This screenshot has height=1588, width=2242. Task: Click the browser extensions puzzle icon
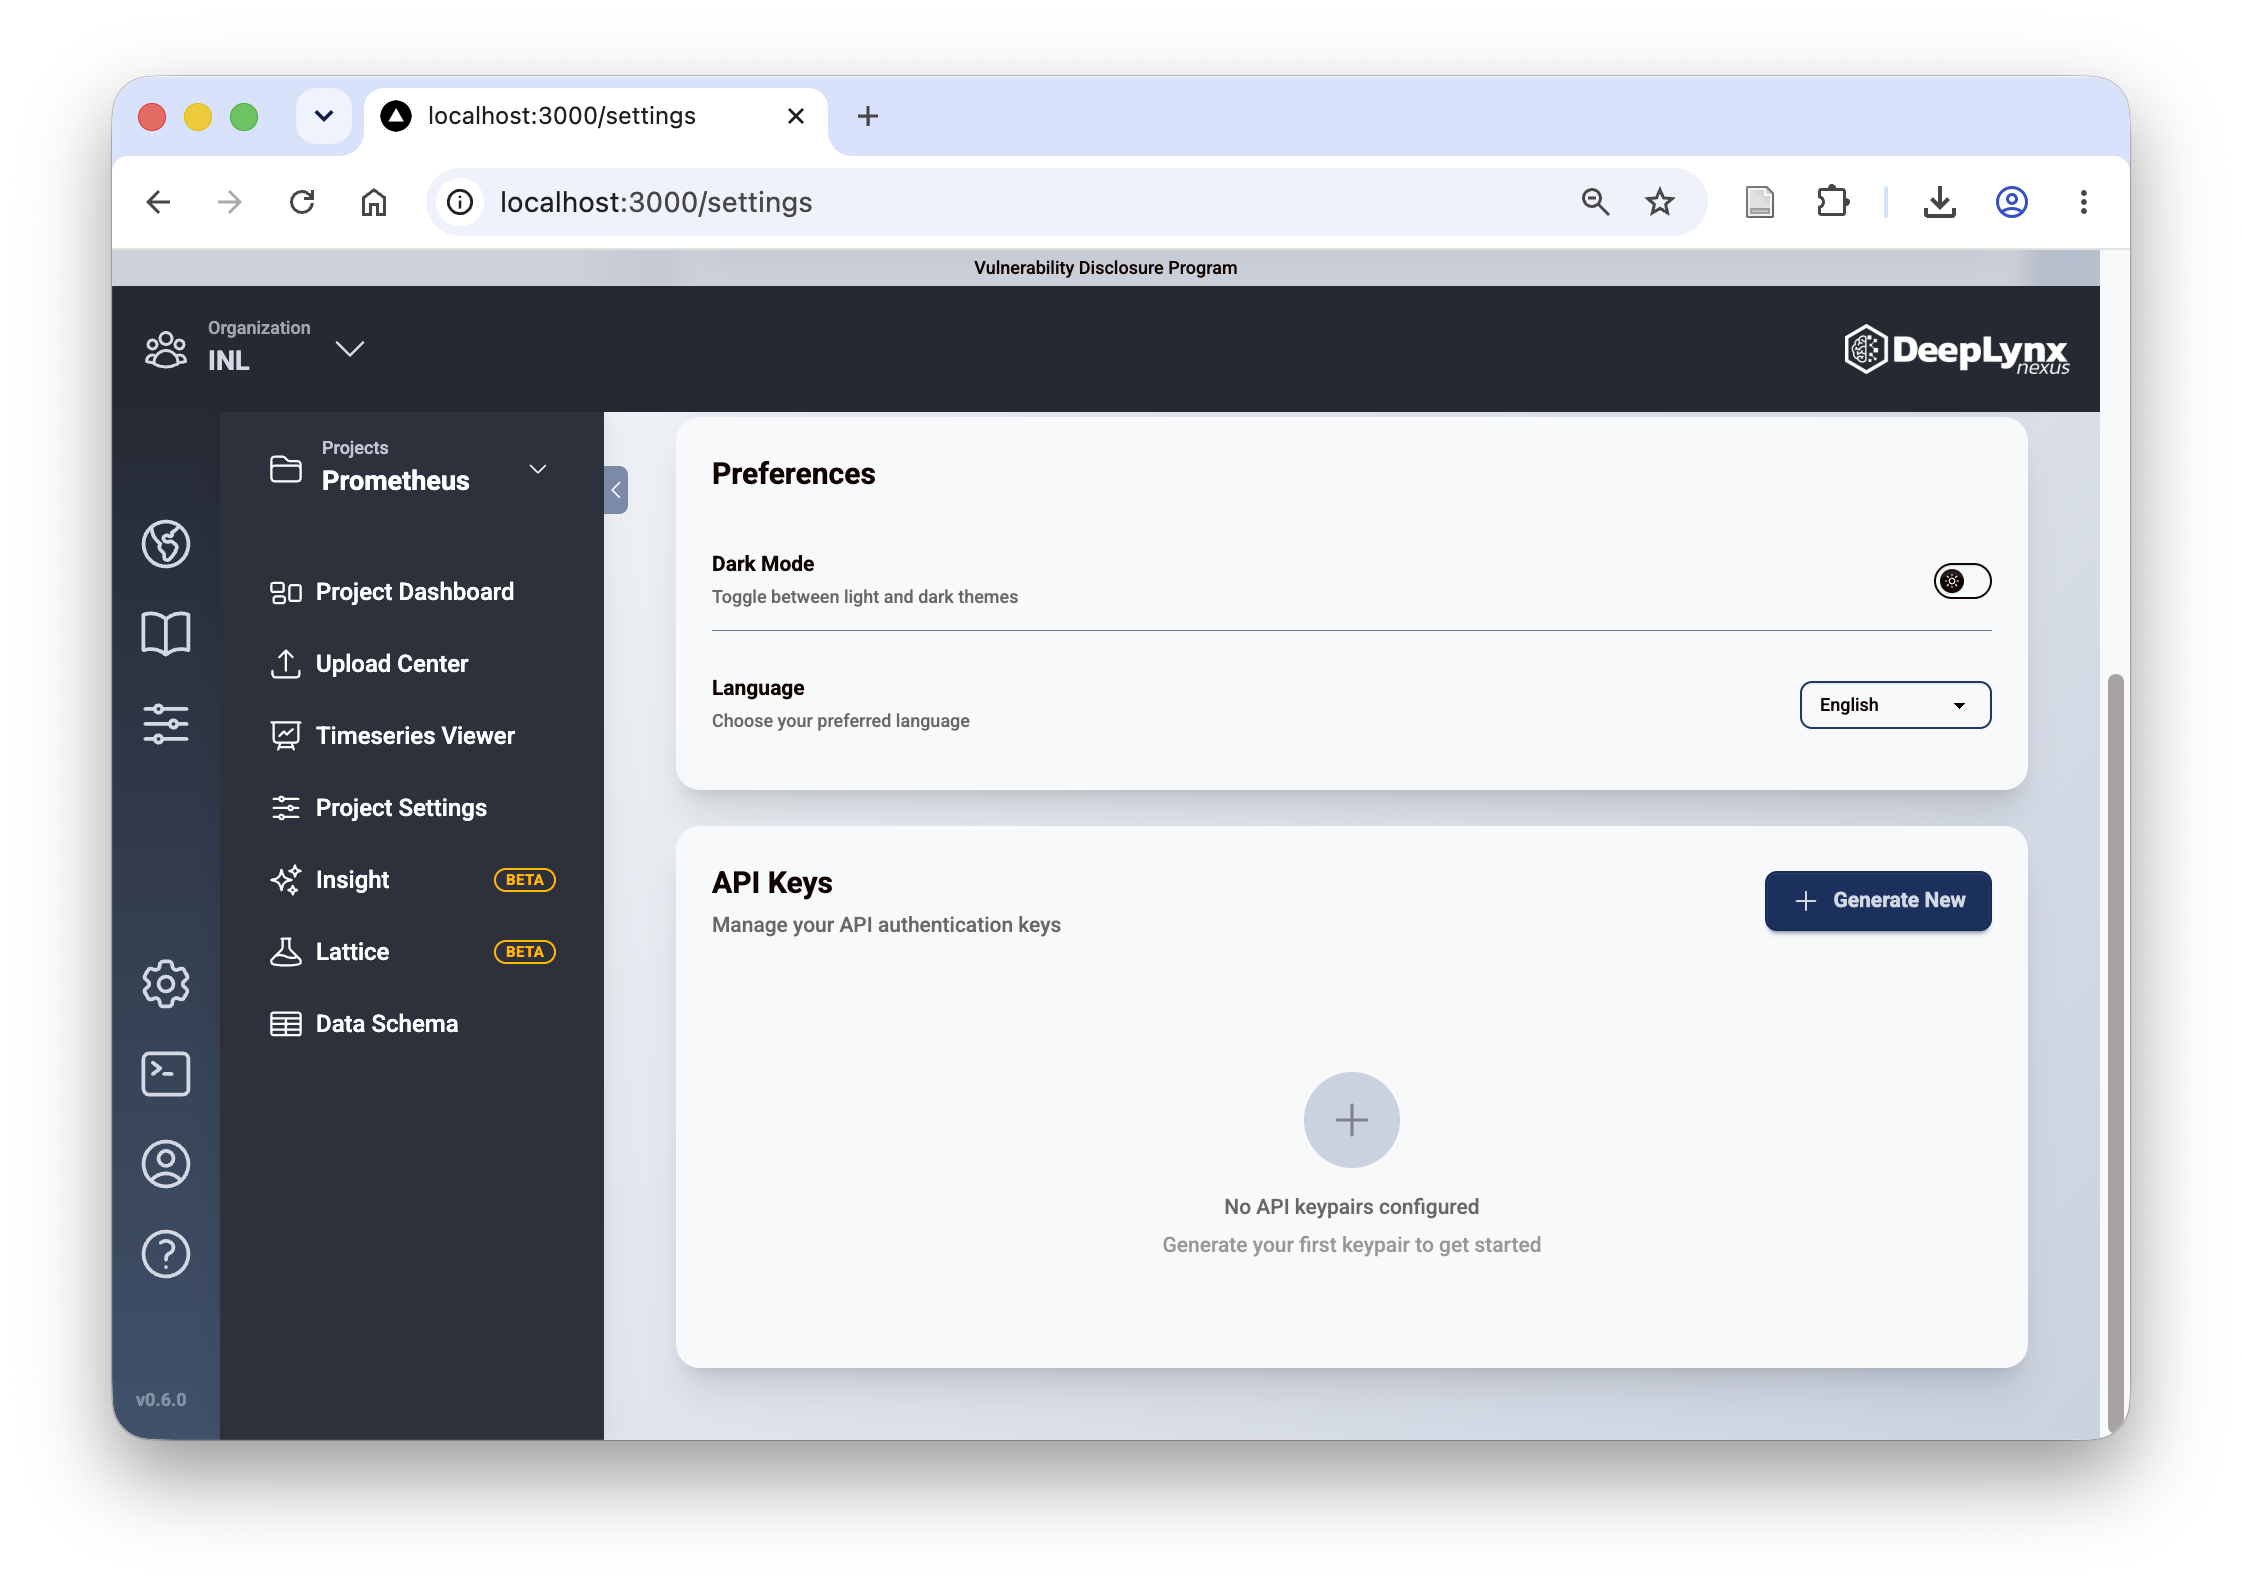(x=1832, y=202)
